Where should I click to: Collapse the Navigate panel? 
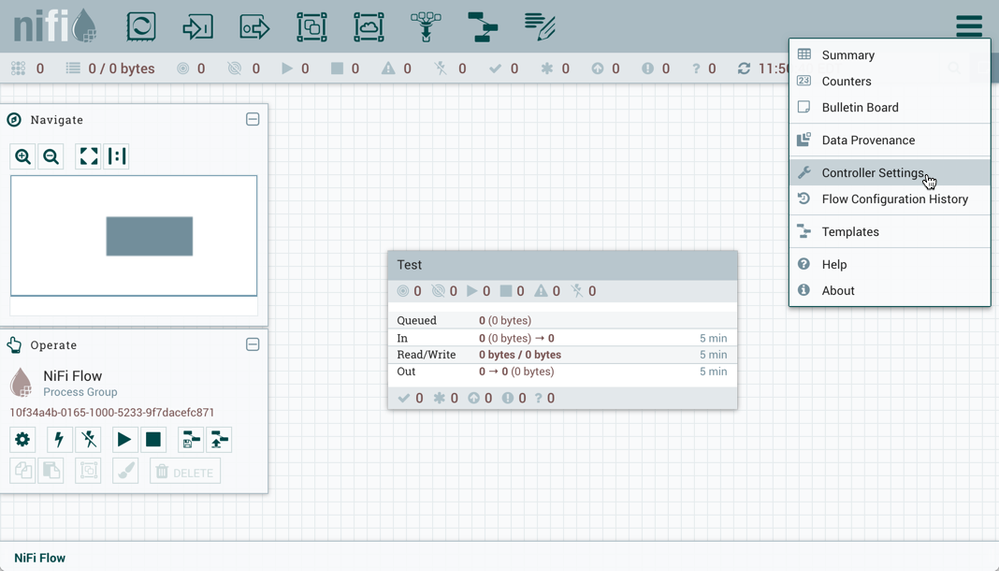tap(253, 119)
